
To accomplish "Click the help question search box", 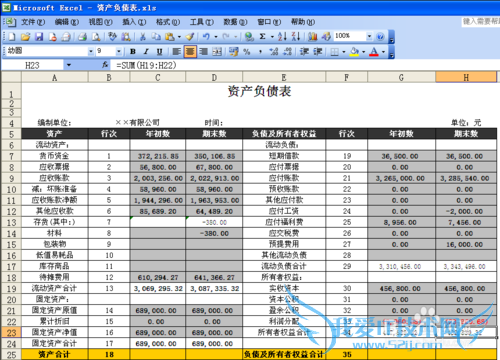I will coord(480,22).
